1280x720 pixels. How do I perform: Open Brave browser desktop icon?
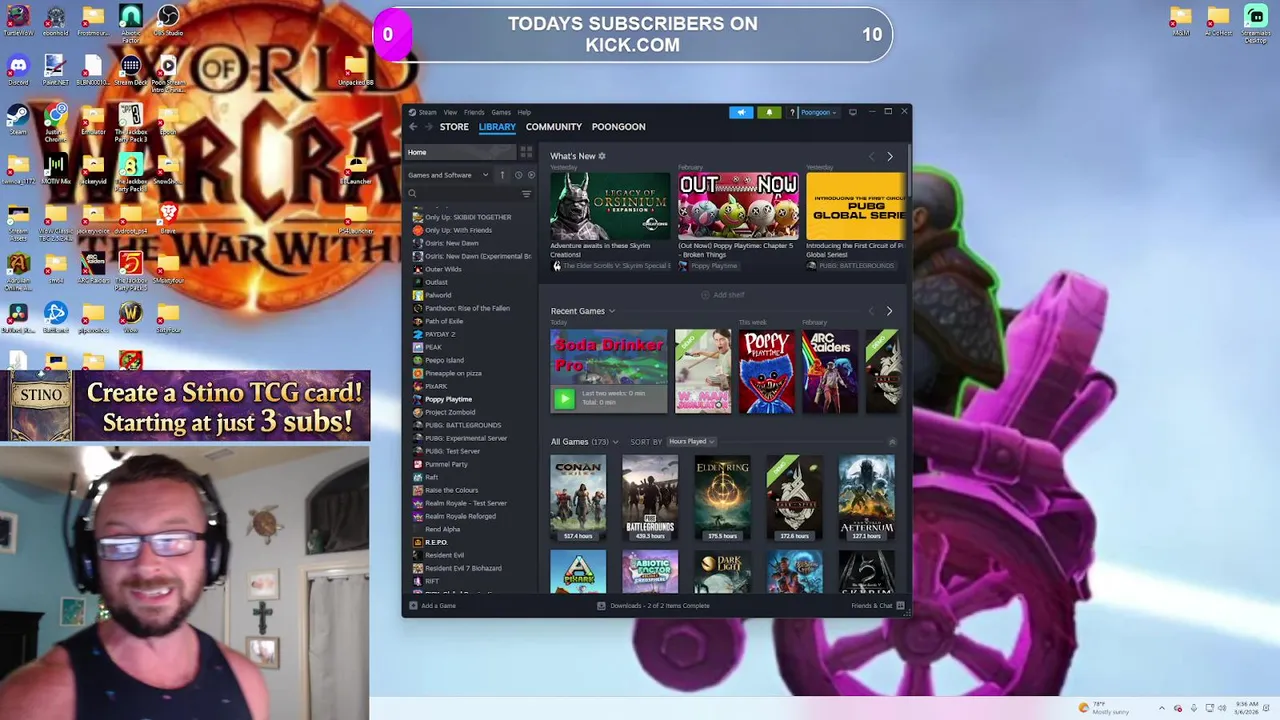pos(168,217)
